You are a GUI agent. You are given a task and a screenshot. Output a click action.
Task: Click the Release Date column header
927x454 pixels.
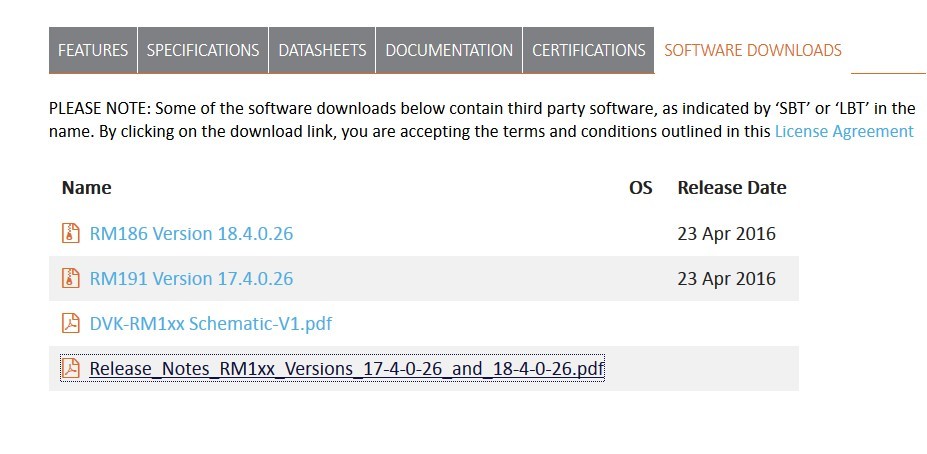tap(732, 187)
